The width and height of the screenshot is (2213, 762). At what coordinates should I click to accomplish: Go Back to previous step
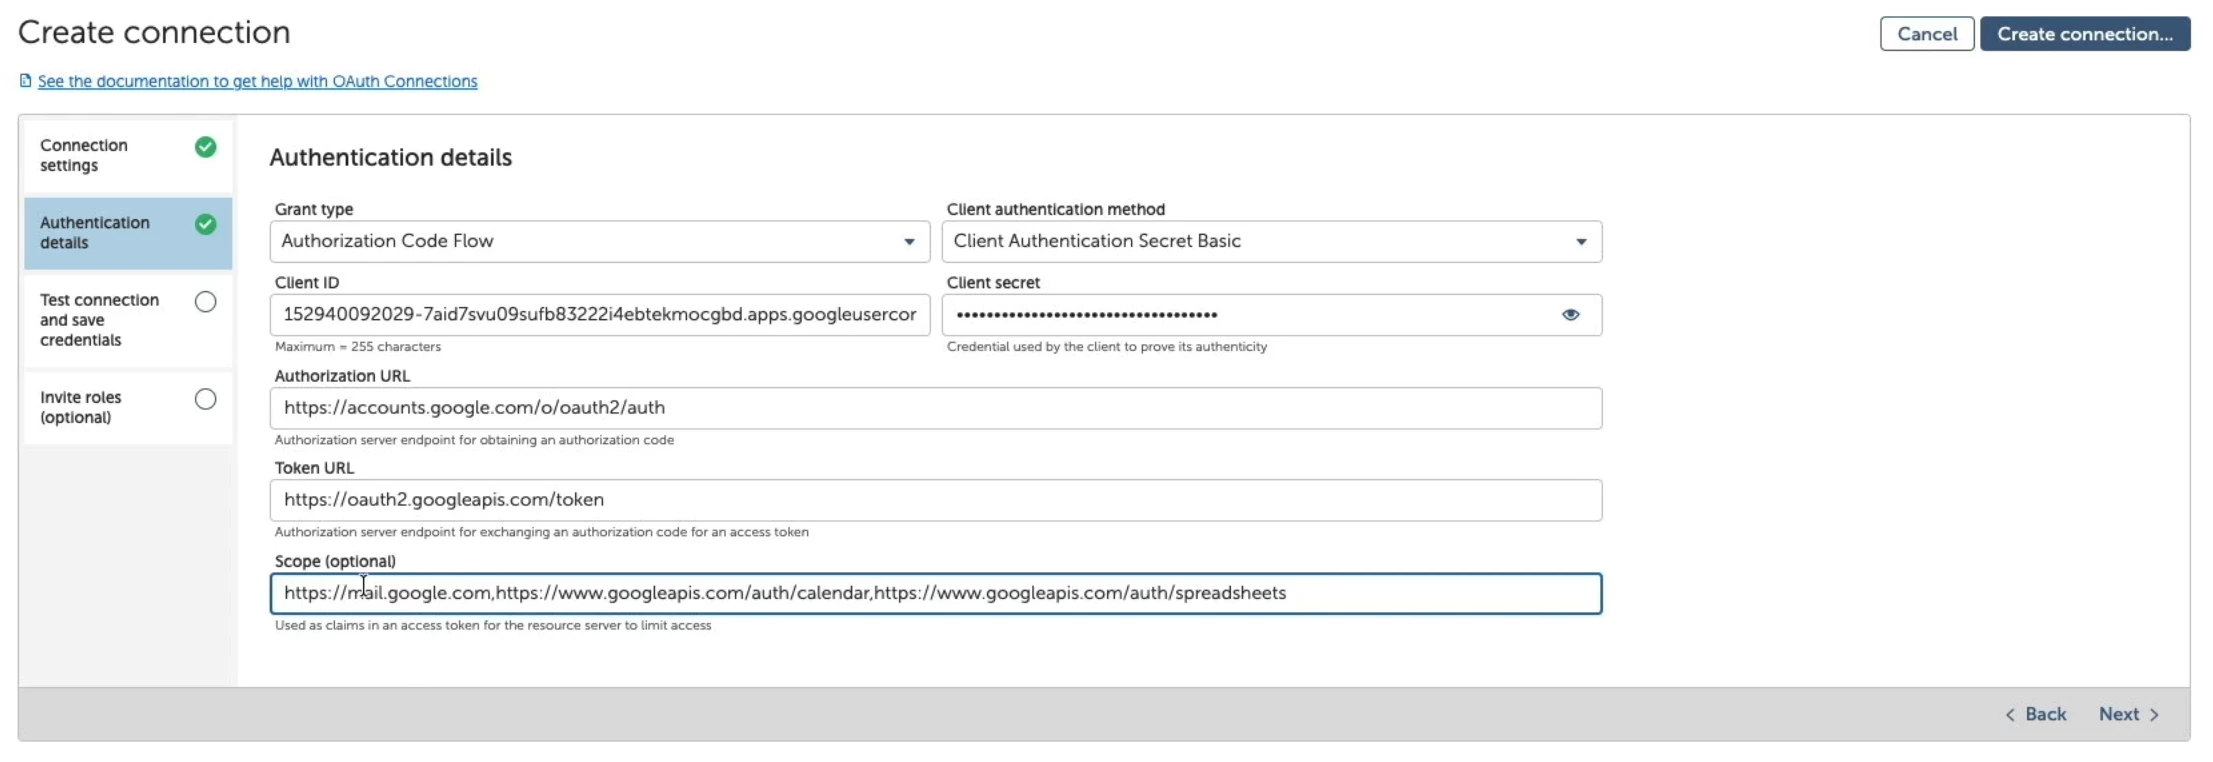pyautogui.click(x=2035, y=714)
